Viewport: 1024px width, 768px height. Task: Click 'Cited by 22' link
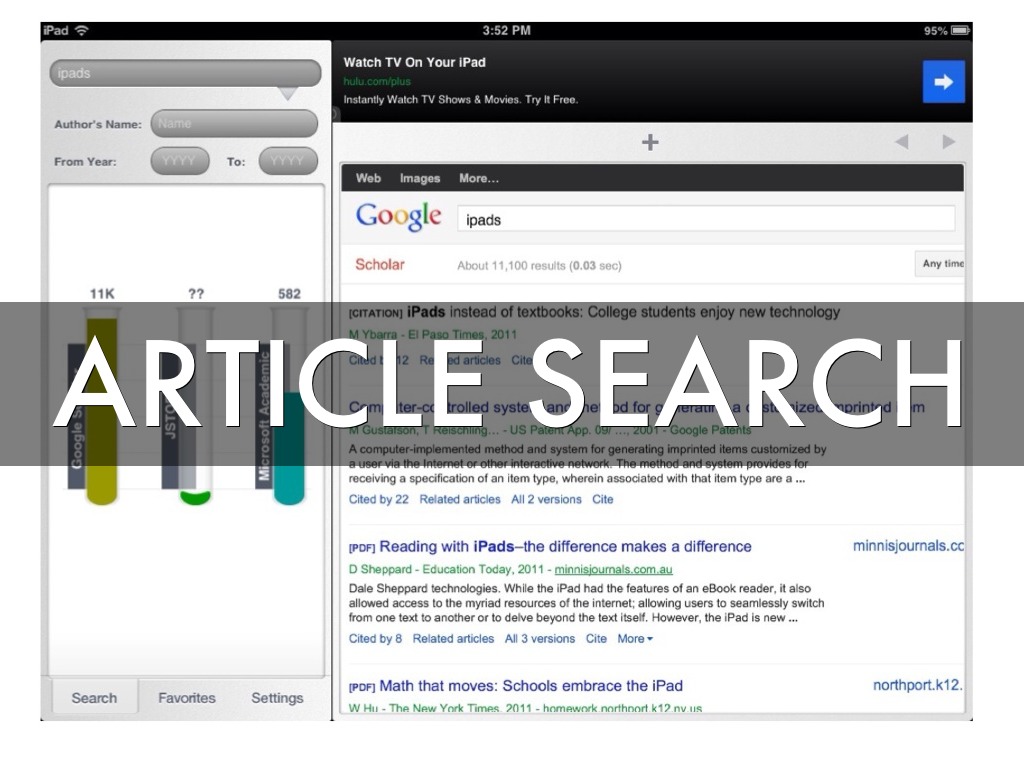click(x=378, y=499)
